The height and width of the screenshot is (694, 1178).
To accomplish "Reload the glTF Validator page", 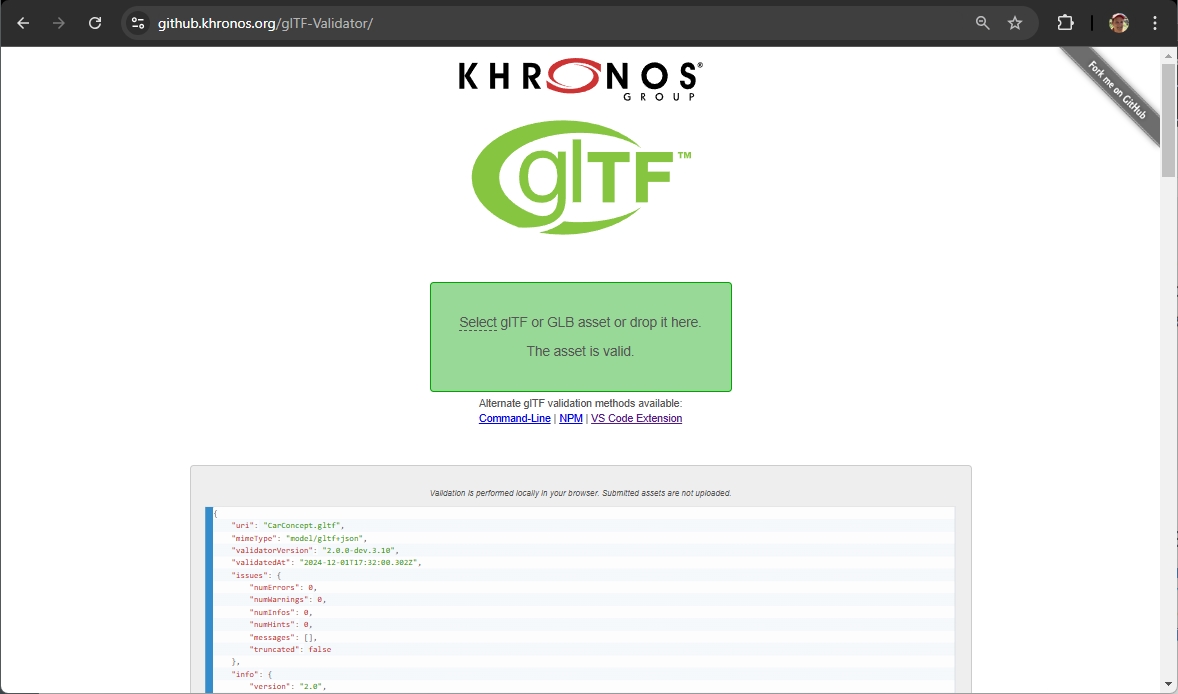I will (x=95, y=23).
